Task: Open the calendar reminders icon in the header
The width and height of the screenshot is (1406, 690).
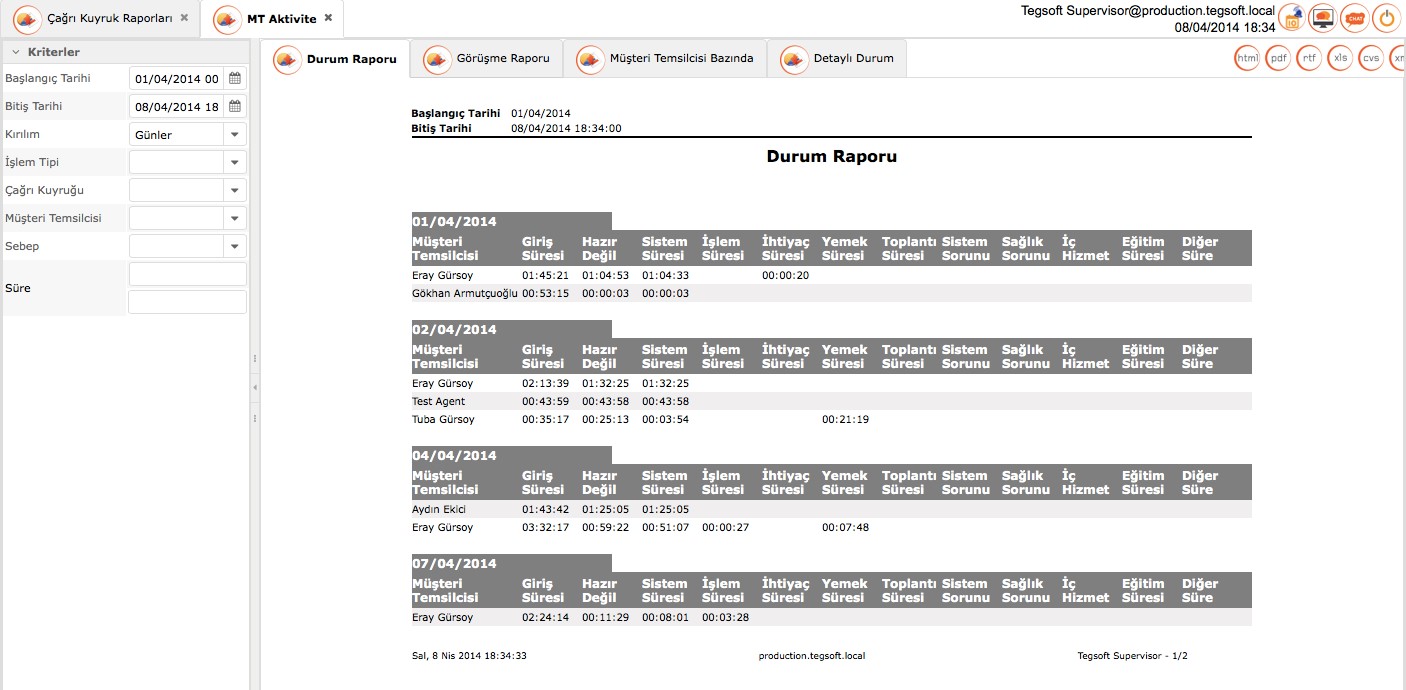Action: click(1293, 17)
